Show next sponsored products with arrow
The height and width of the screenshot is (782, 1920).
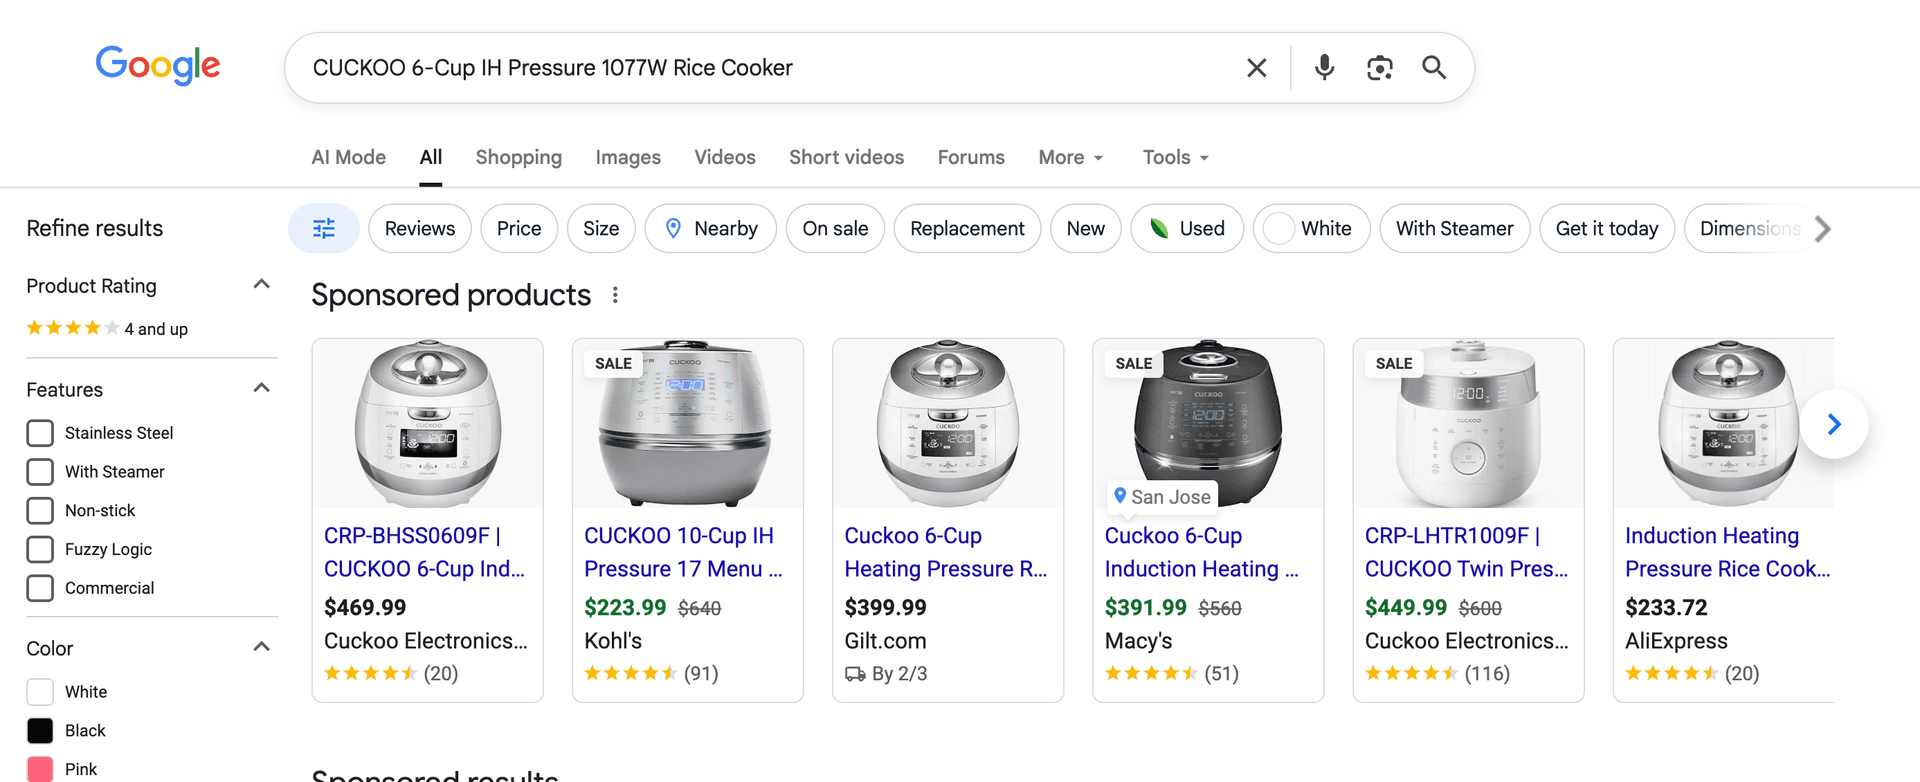click(1834, 424)
